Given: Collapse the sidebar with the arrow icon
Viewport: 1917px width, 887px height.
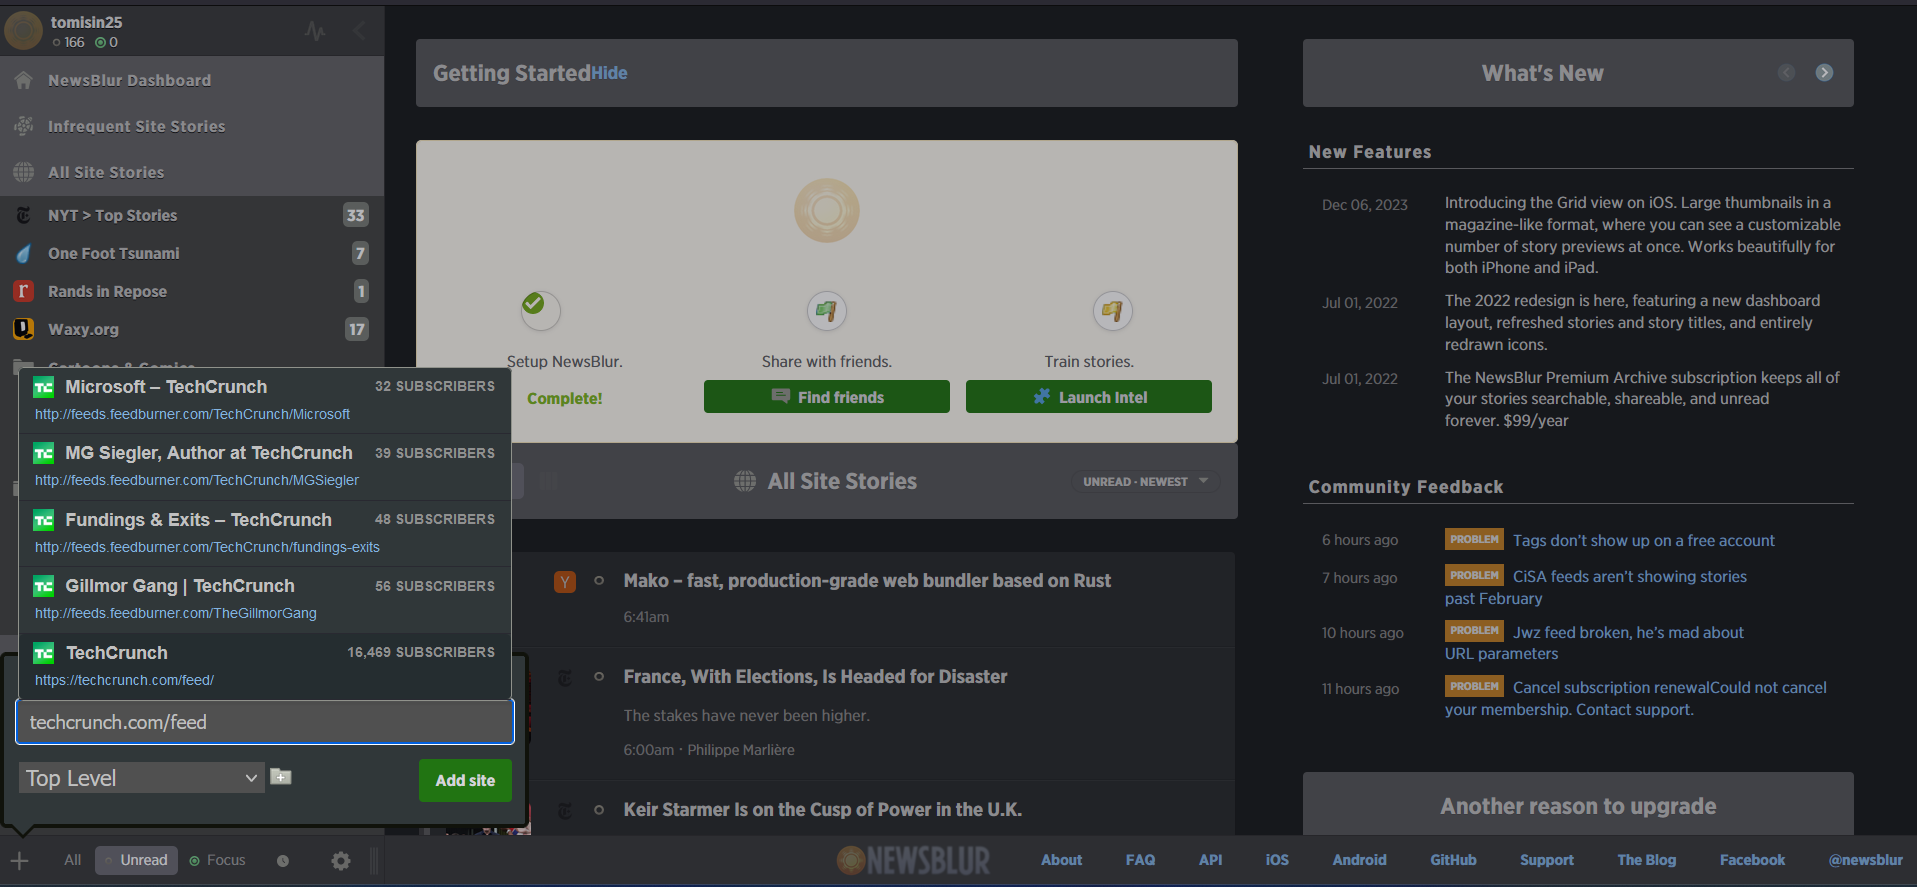Looking at the screenshot, I should click(x=359, y=31).
